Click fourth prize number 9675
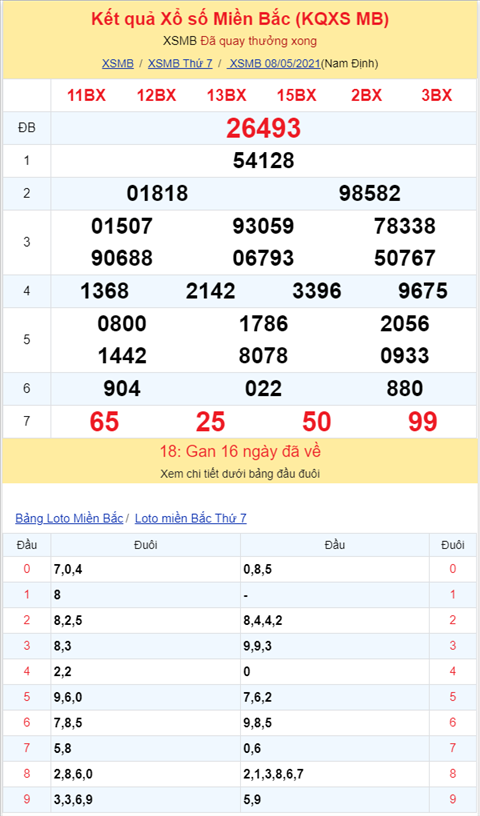The height and width of the screenshot is (816, 480). coord(423,291)
